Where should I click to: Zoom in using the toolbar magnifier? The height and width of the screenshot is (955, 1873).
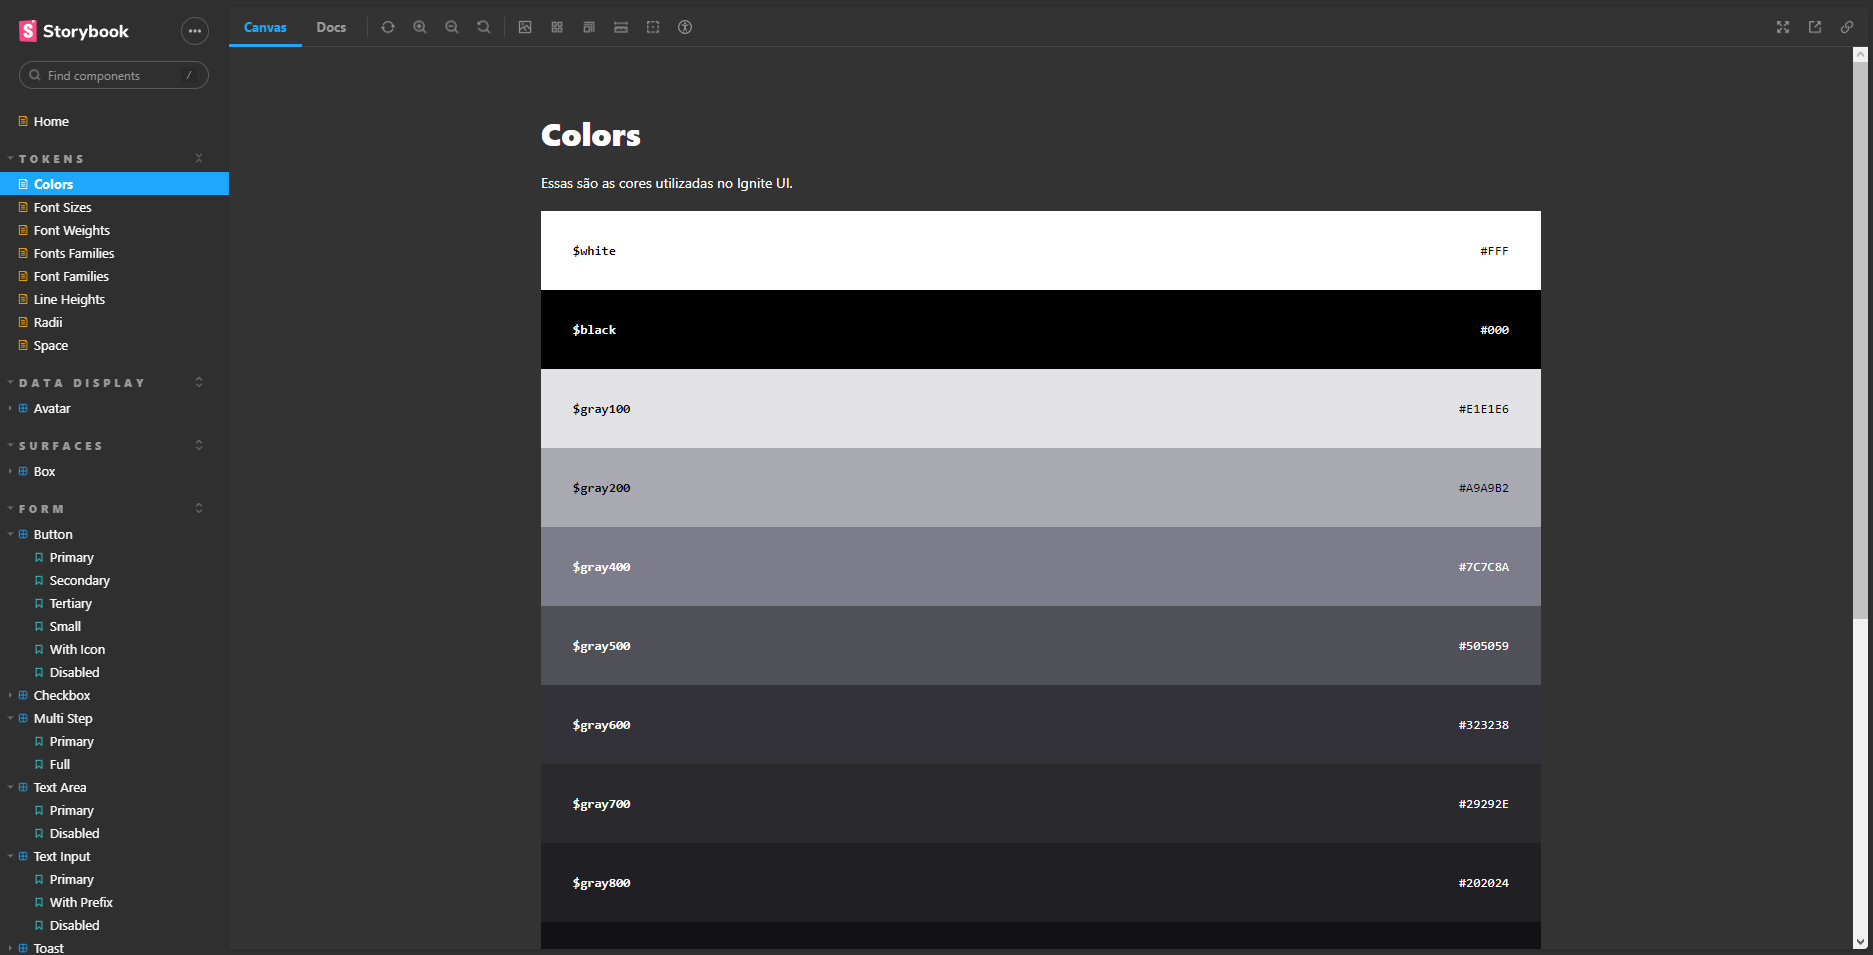420,27
